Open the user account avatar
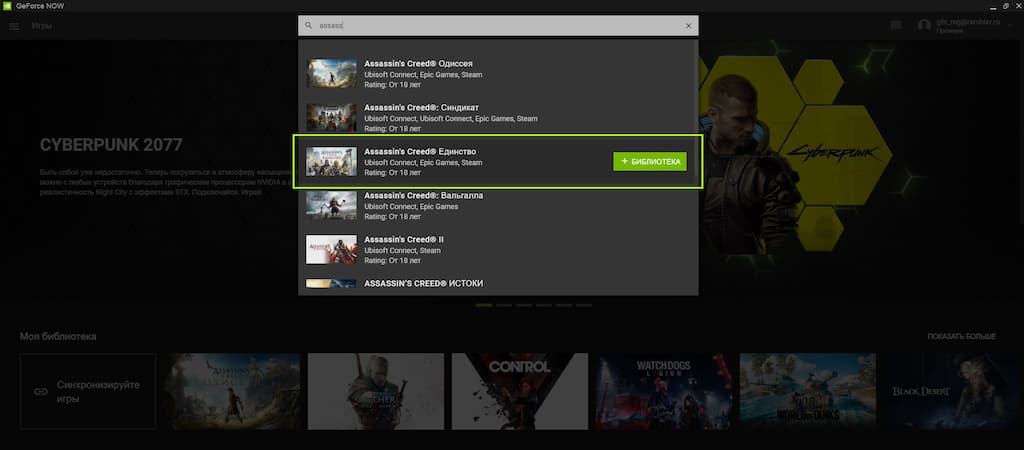Viewport: 1024px width, 450px height. point(923,25)
